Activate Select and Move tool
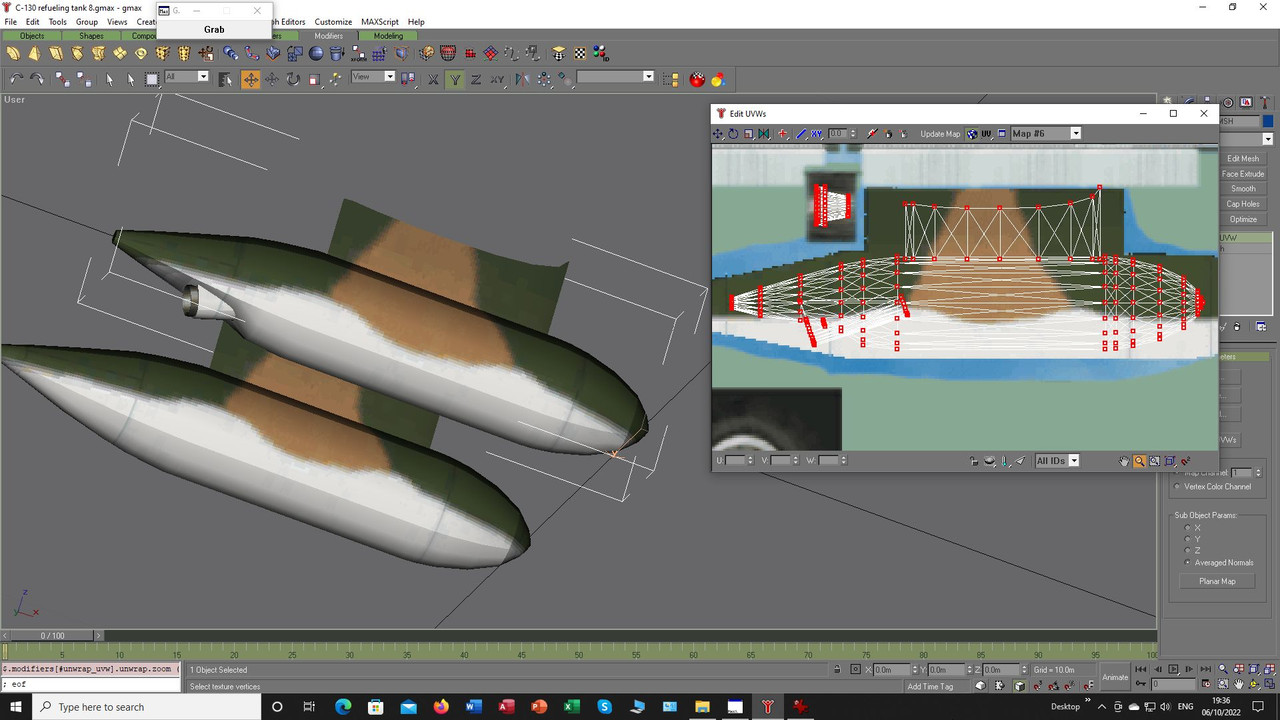The image size is (1280, 720). (251, 79)
